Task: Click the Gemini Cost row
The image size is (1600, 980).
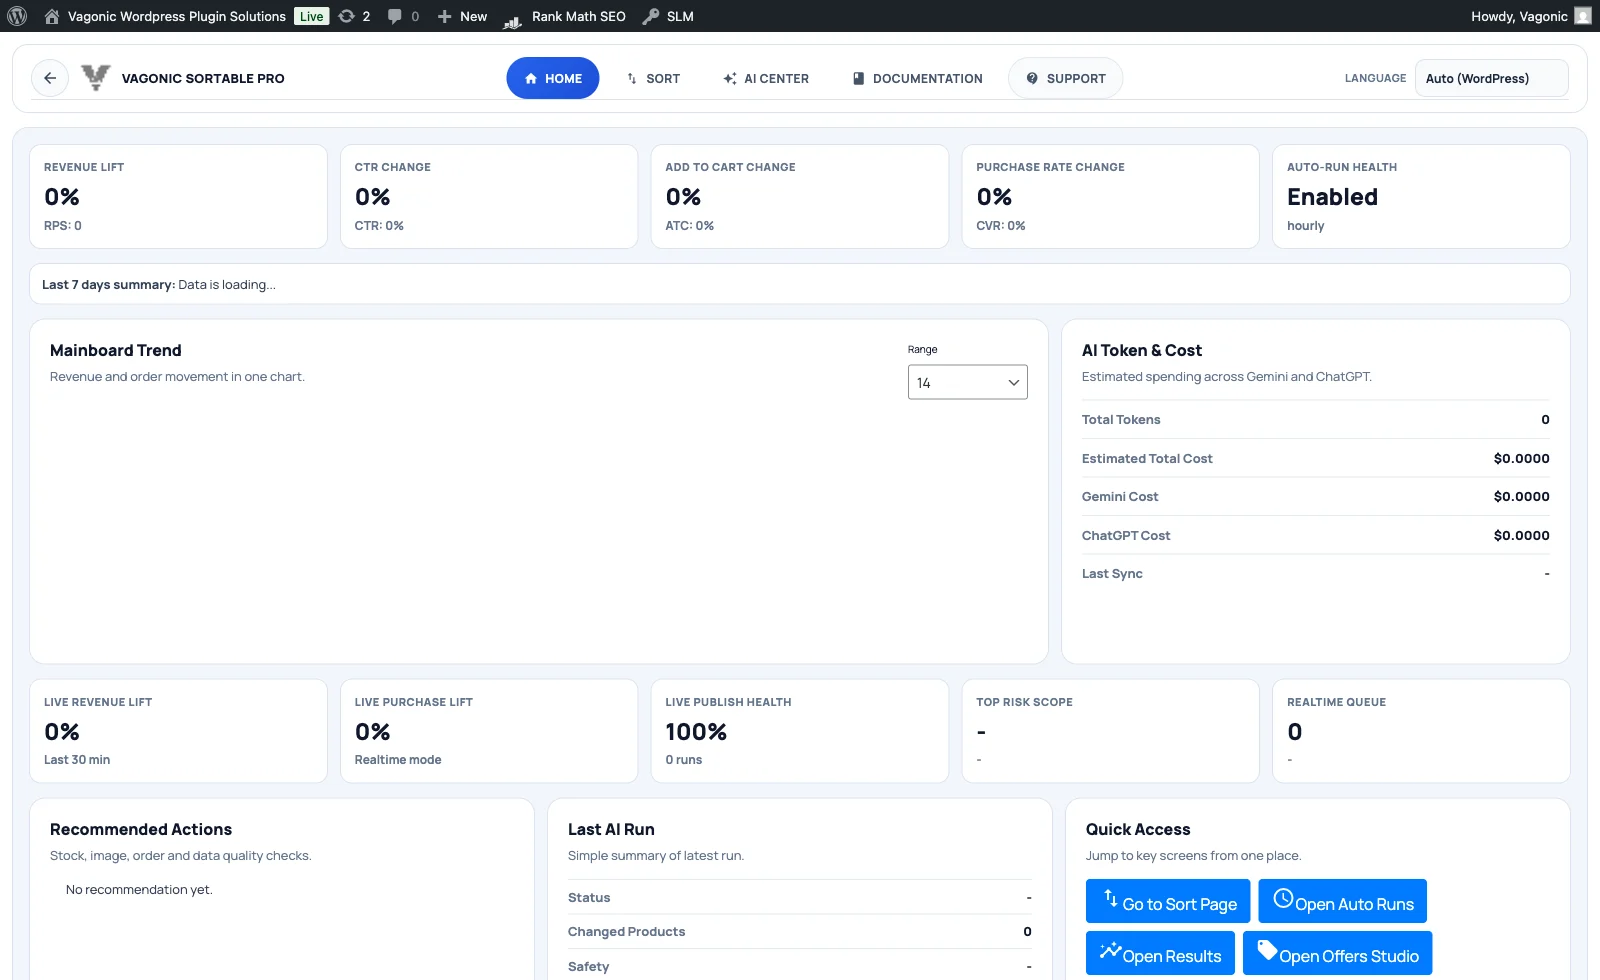Action: point(1315,497)
